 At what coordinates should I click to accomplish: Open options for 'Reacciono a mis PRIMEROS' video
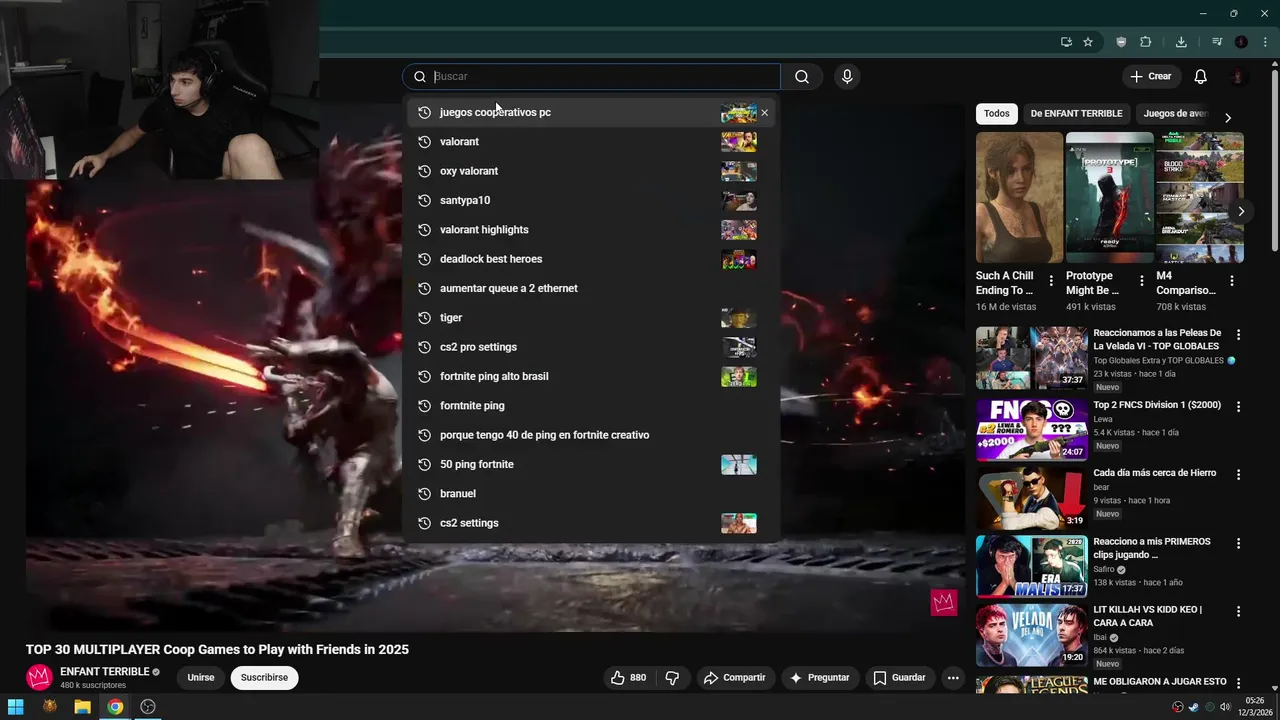click(x=1238, y=544)
